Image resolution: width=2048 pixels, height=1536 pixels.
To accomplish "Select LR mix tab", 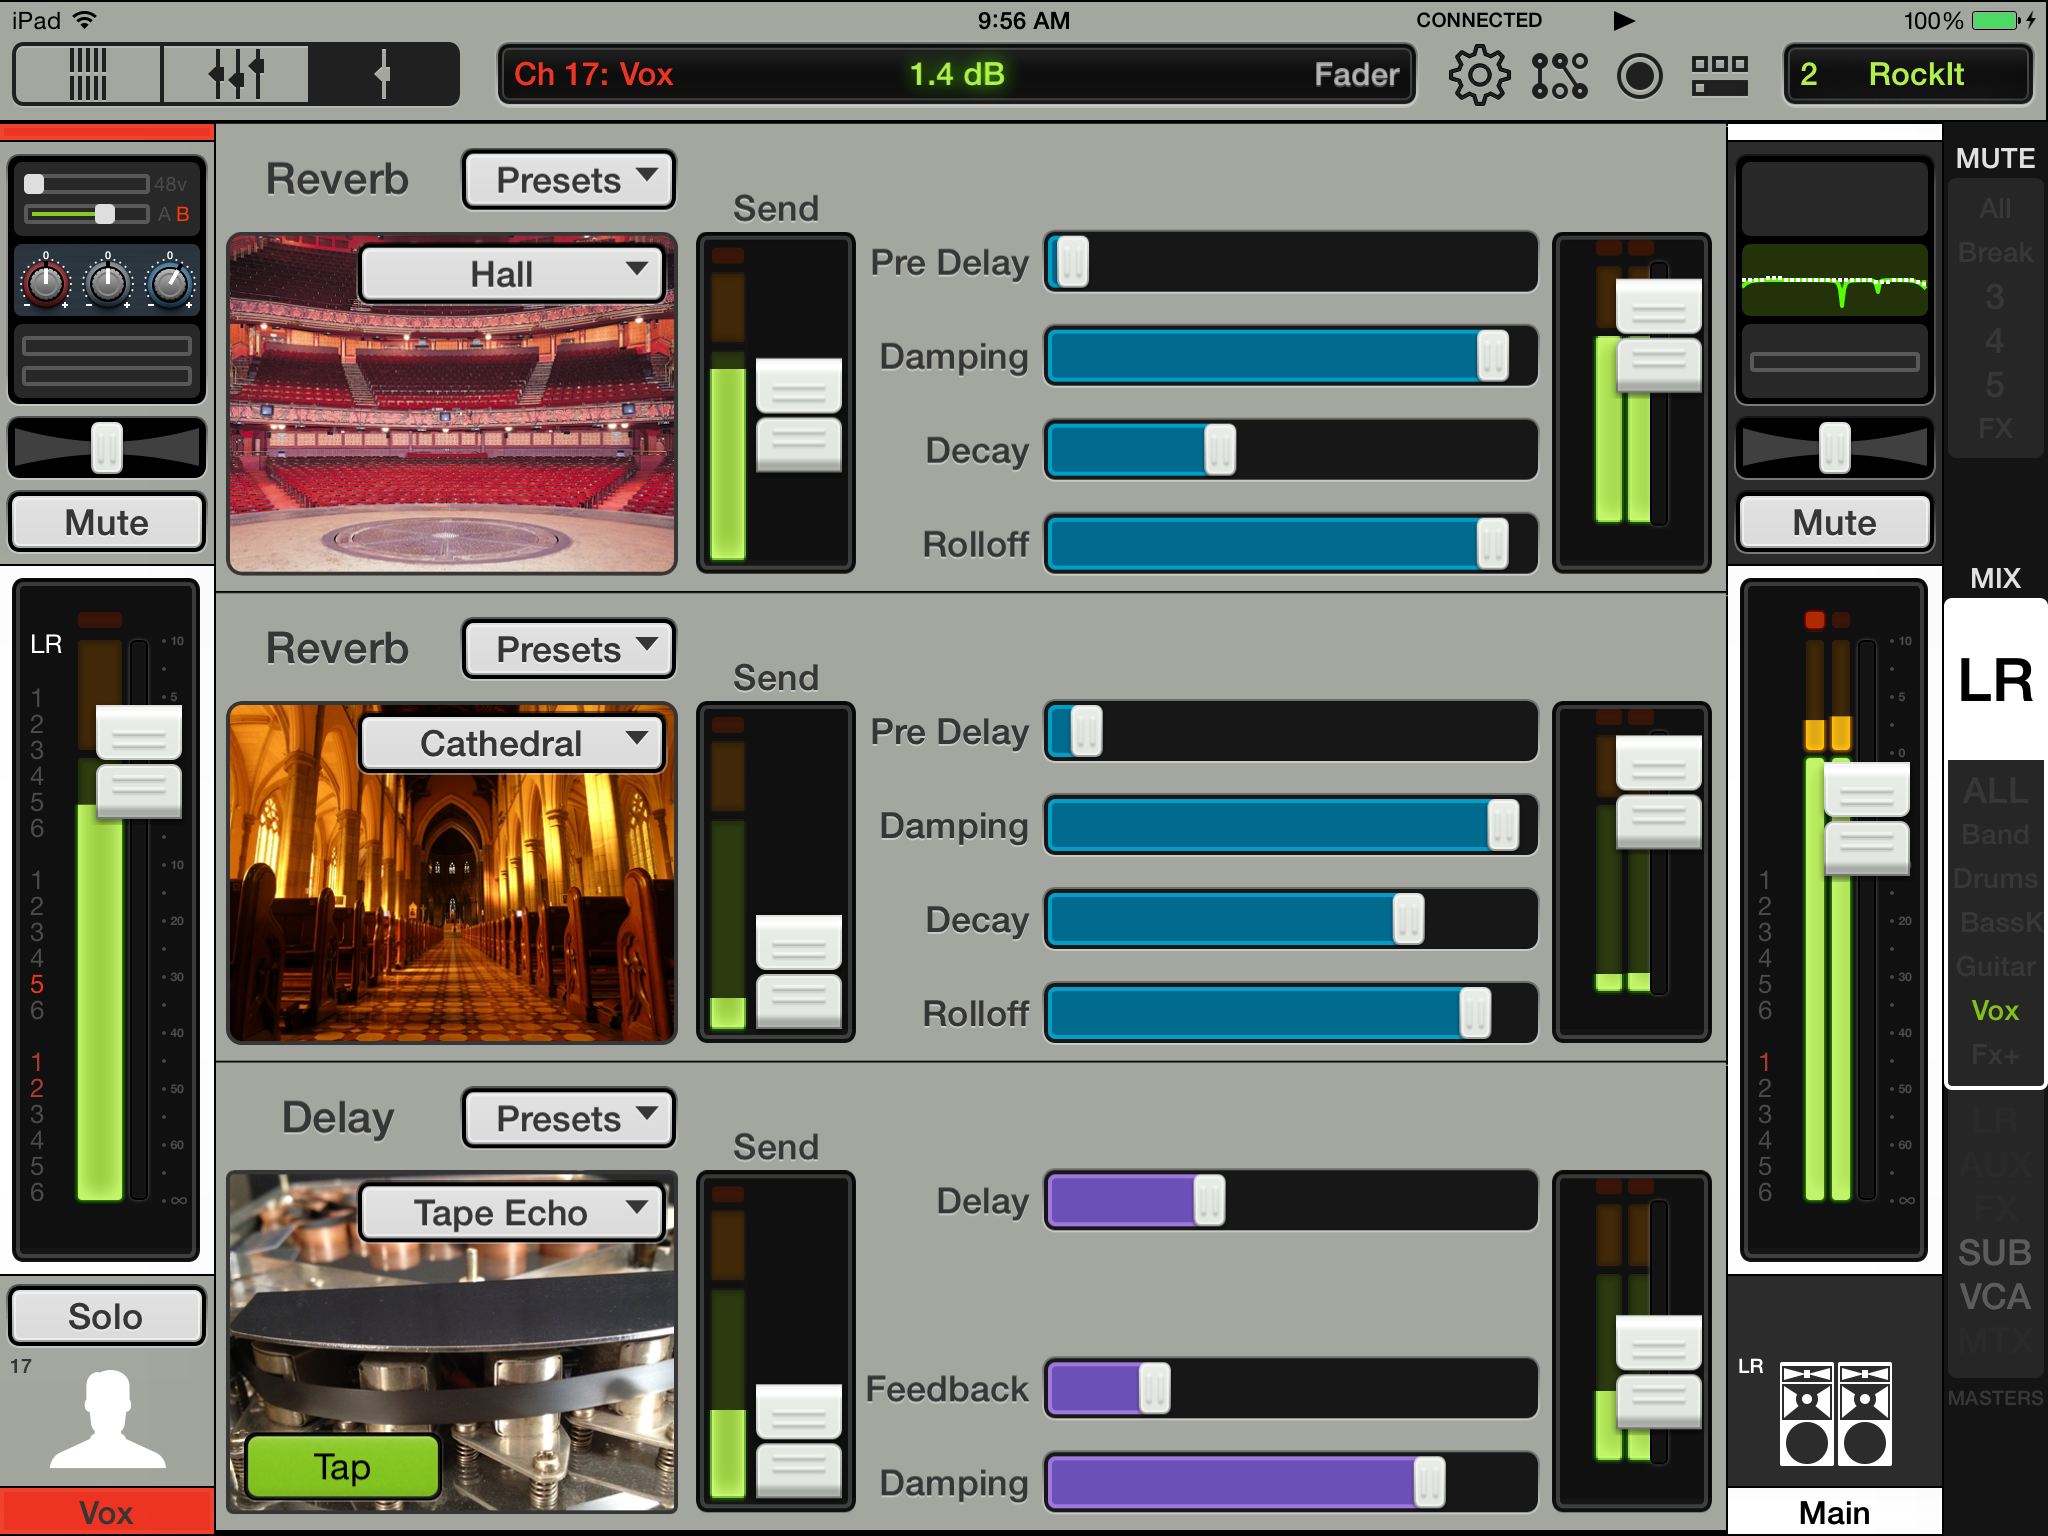I will pos(1994,682).
